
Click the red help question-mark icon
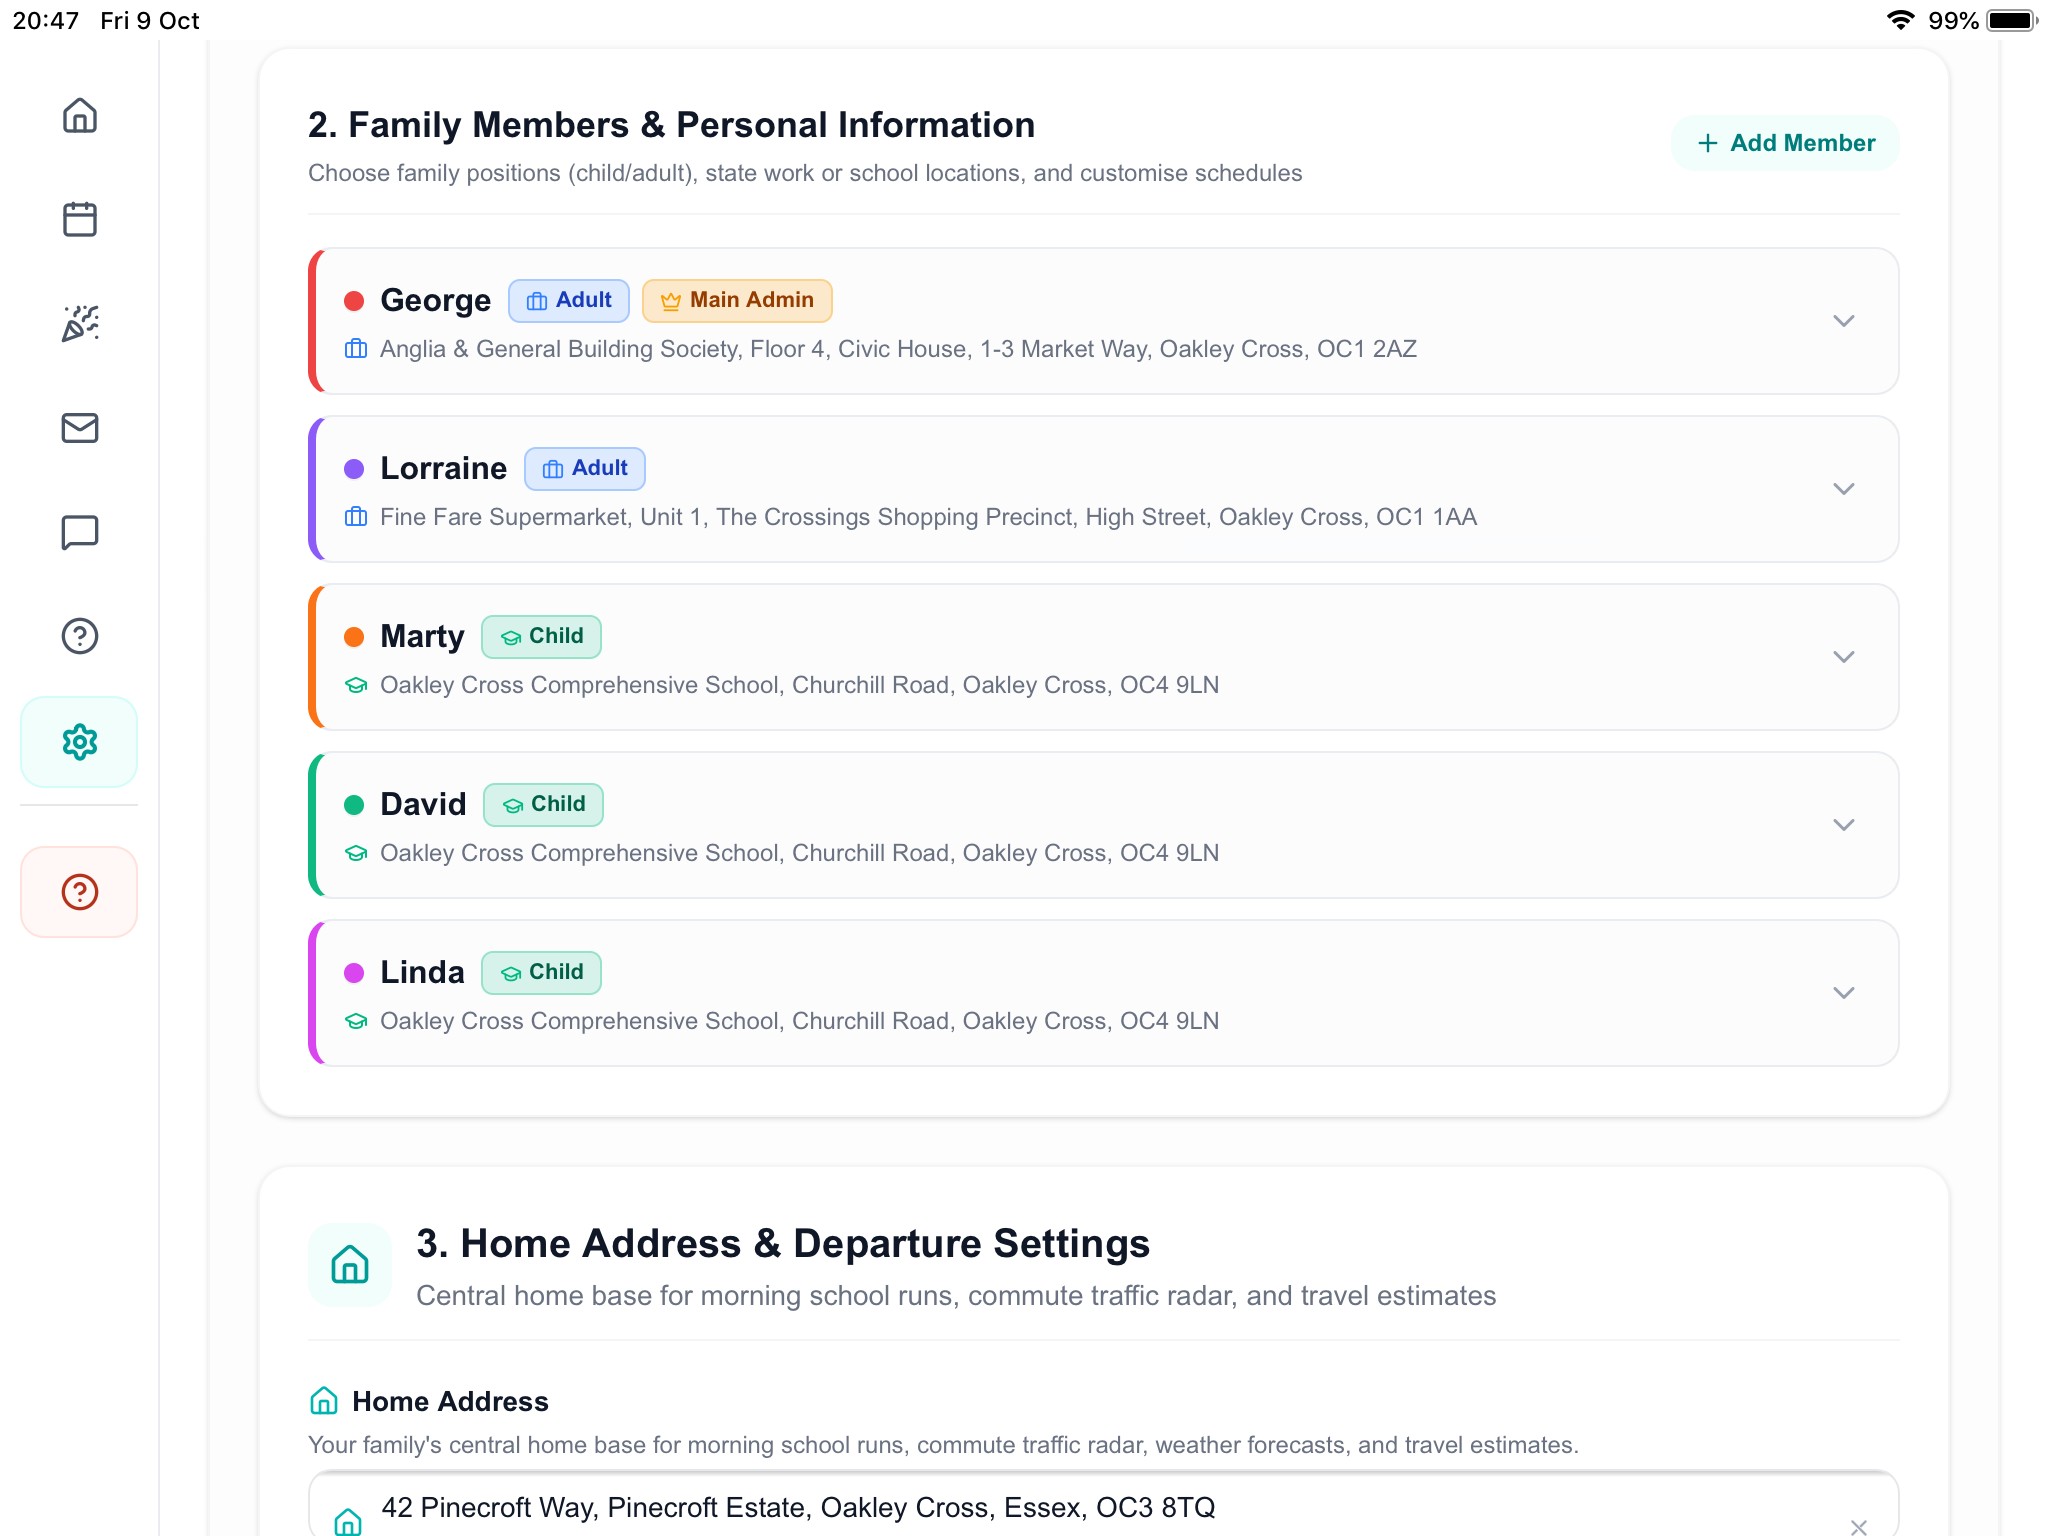[x=80, y=892]
